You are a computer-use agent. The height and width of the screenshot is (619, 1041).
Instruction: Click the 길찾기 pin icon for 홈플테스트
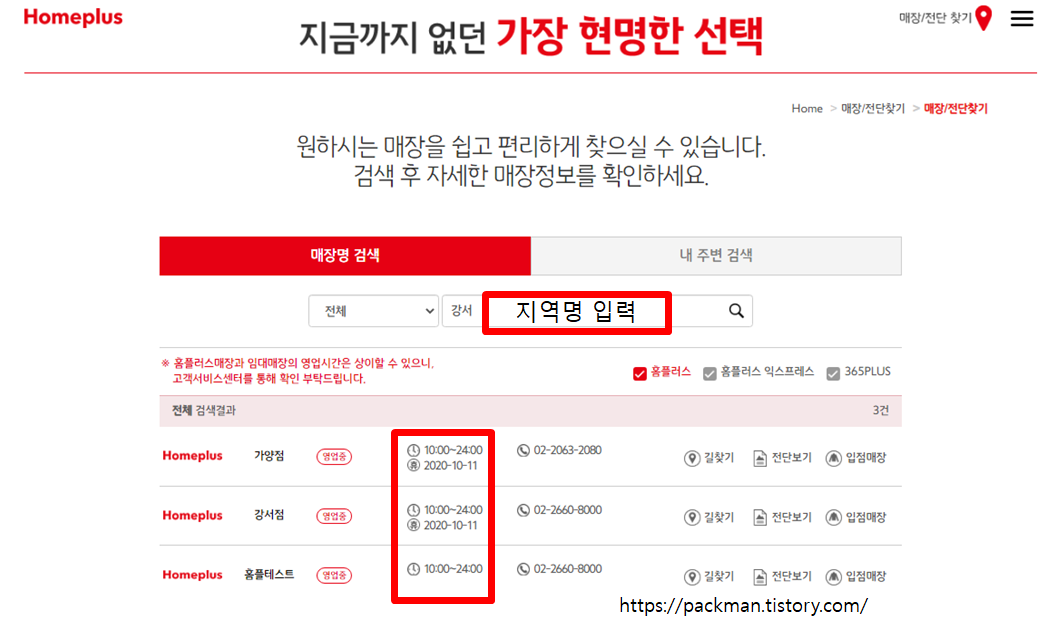click(x=692, y=576)
